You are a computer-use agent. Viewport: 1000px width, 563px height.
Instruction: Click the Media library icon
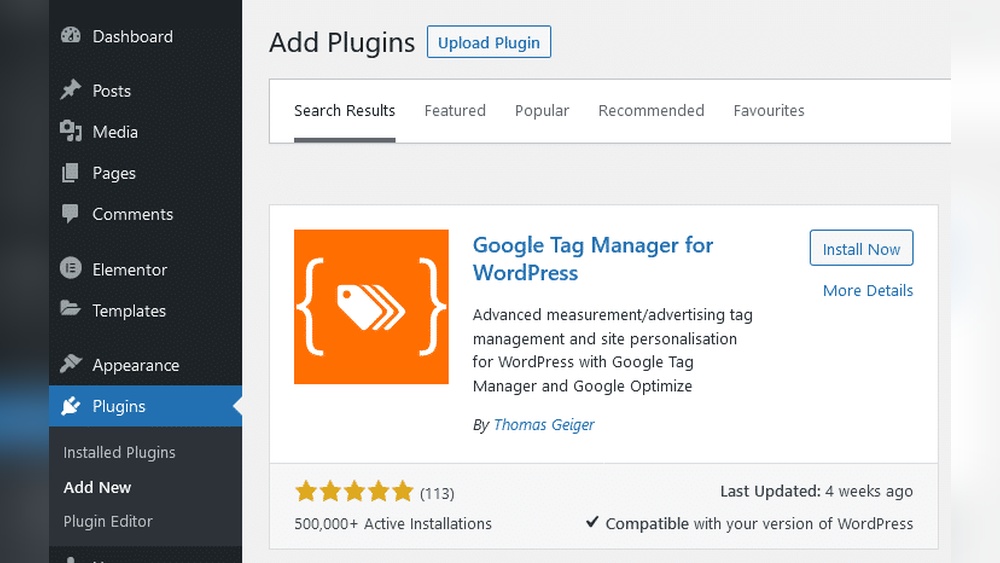[71, 131]
